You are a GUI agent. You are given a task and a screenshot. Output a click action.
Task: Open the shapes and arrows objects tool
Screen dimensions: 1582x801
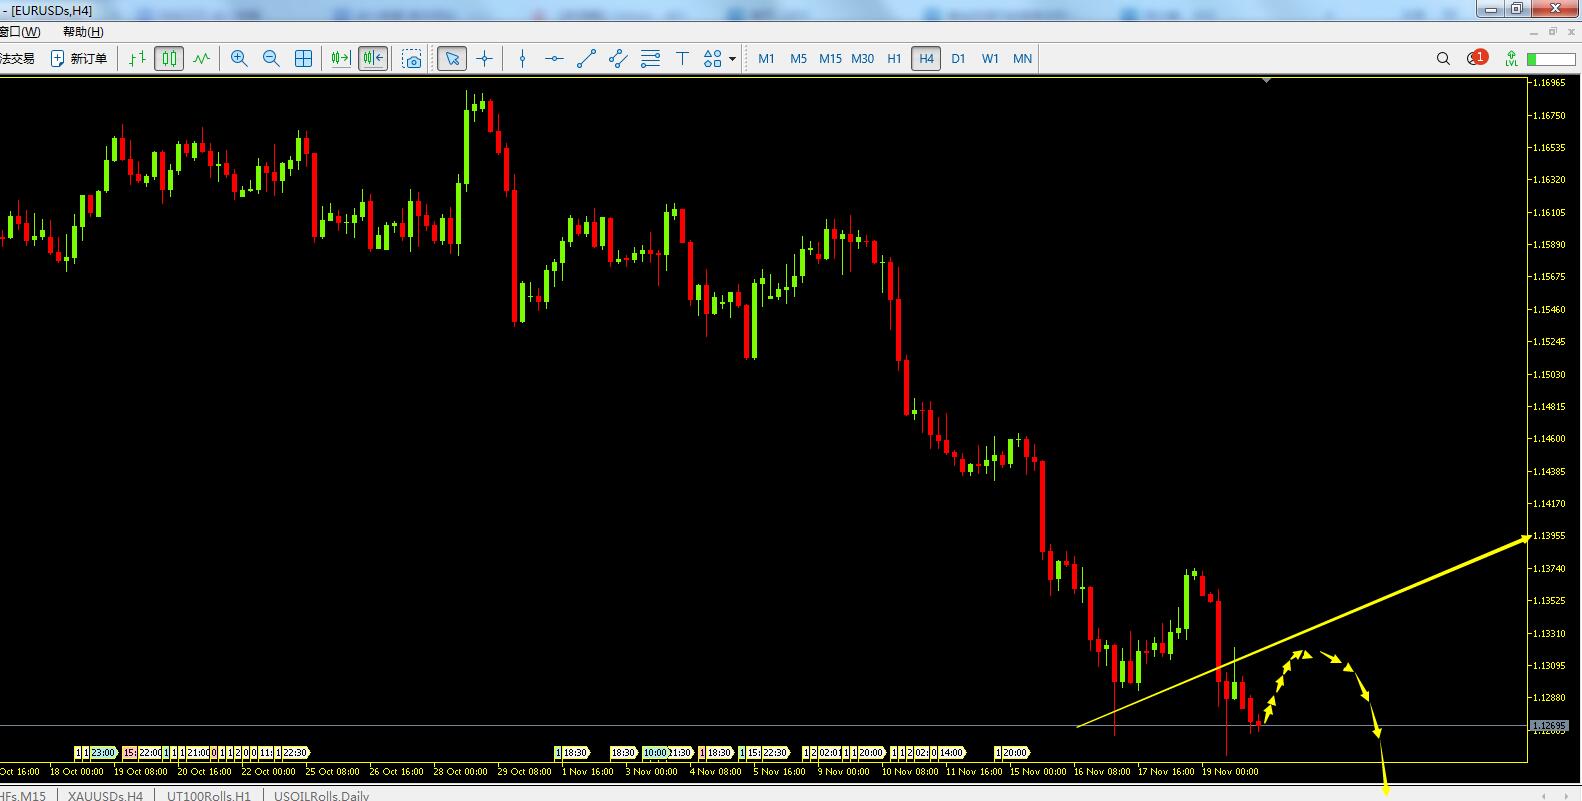tap(712, 59)
